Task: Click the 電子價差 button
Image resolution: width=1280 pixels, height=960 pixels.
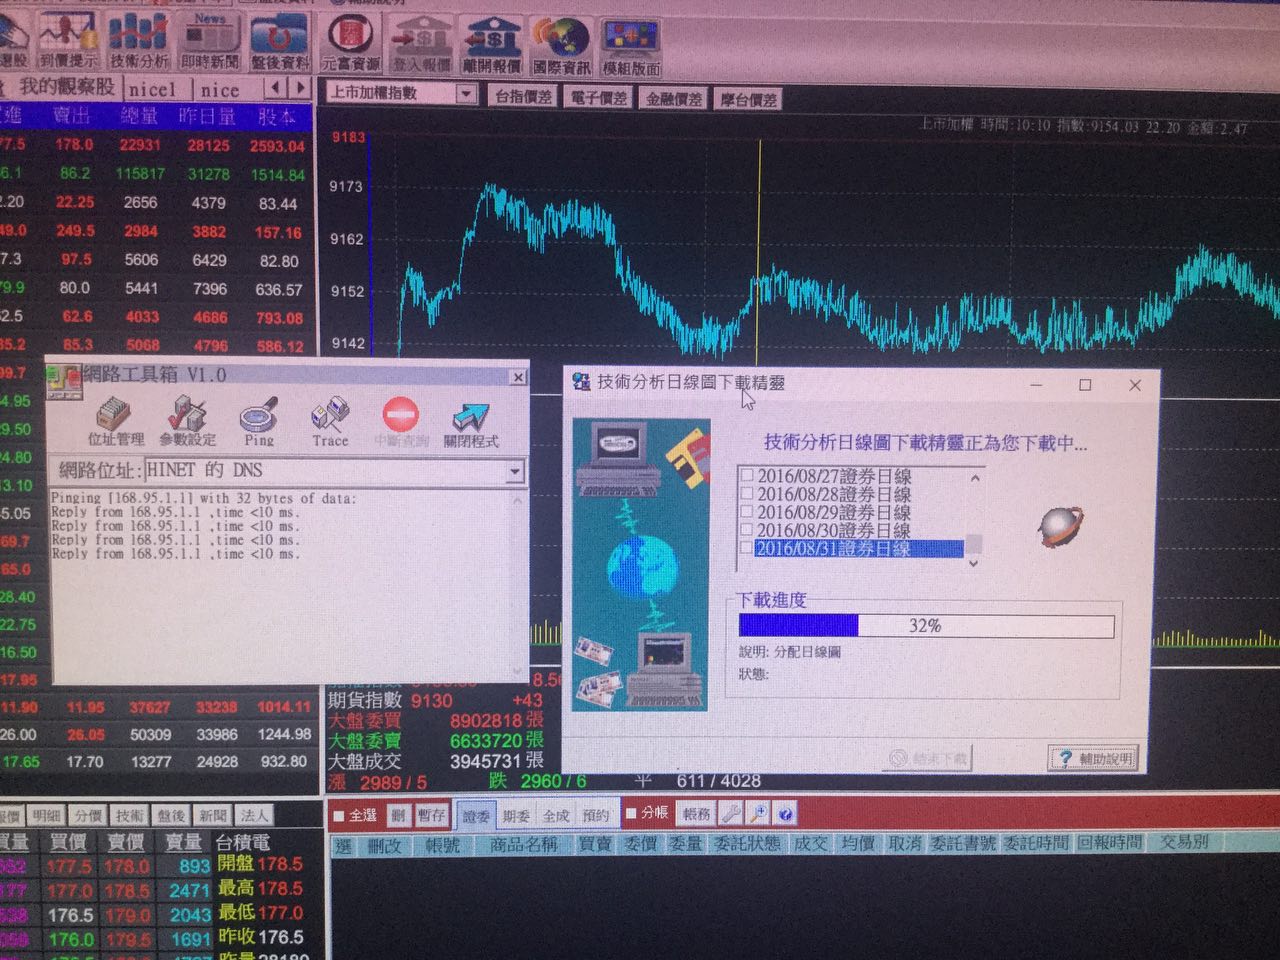Action: (598, 98)
